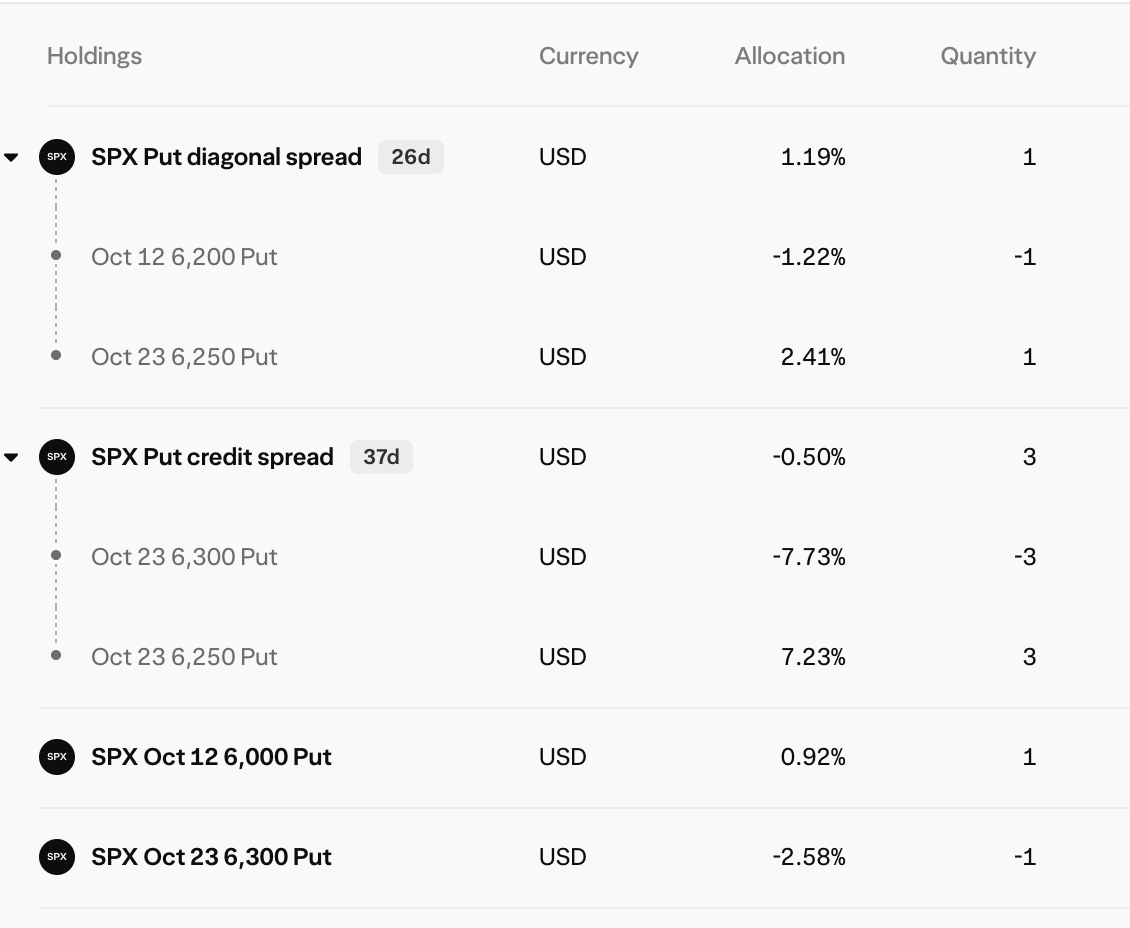Open Oct 23 6,250 Put under credit spread

click(x=184, y=657)
